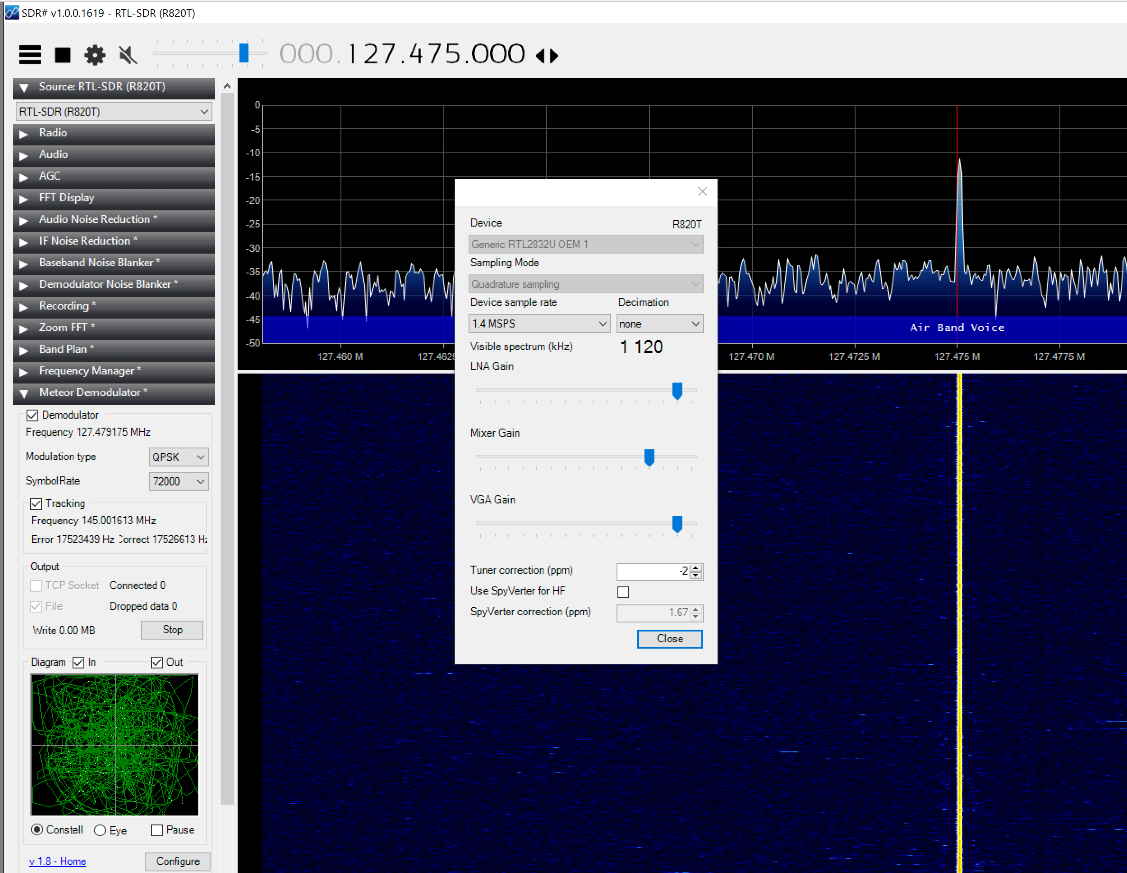Close the device dialog with X
The height and width of the screenshot is (873, 1127).
(702, 191)
